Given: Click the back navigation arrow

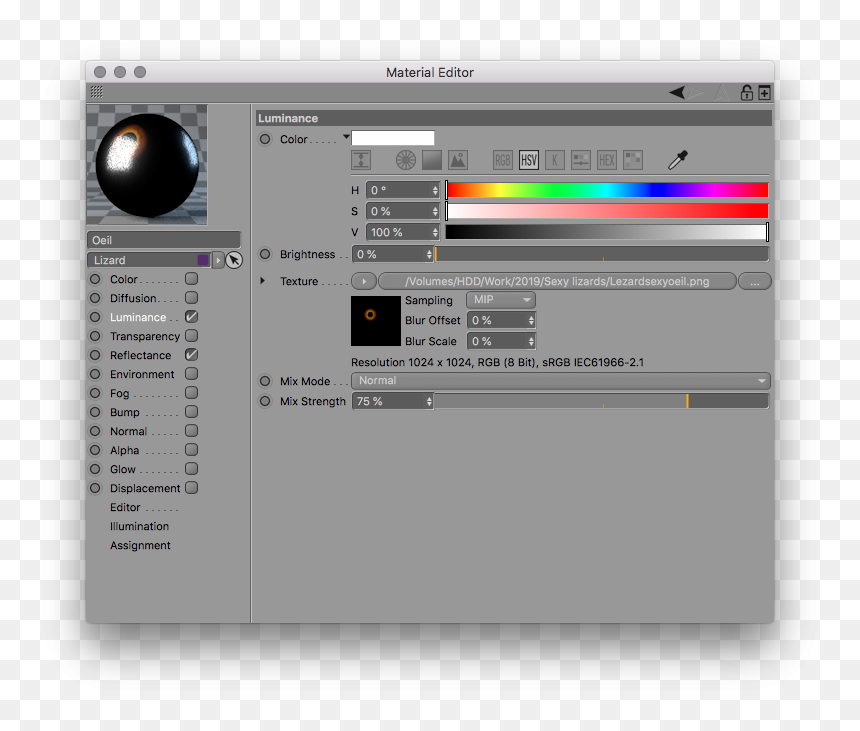Looking at the screenshot, I should click(x=677, y=92).
